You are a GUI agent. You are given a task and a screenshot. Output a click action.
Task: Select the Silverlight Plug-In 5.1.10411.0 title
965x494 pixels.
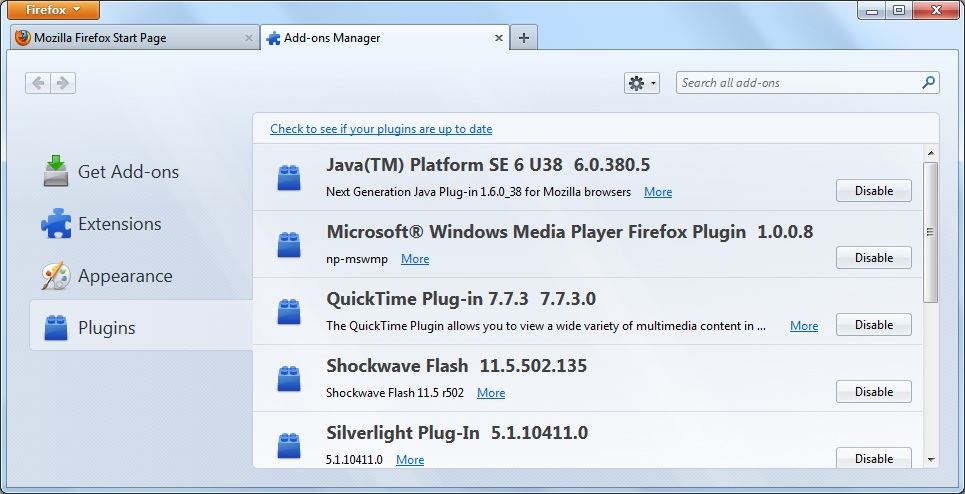point(457,433)
